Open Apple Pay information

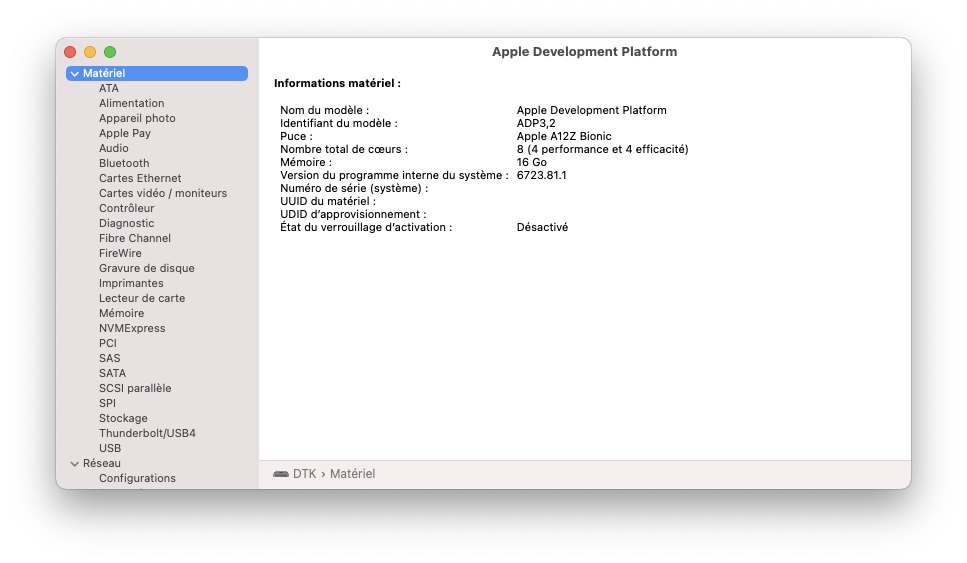[x=125, y=133]
